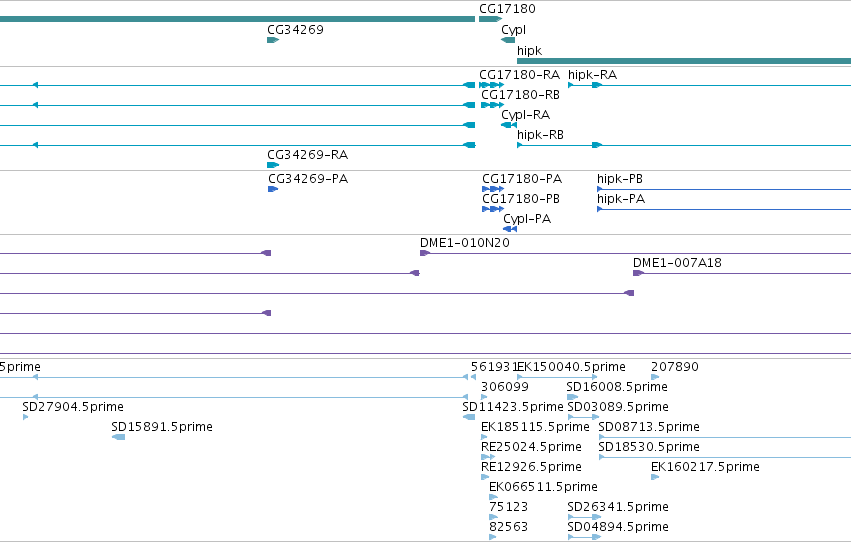This screenshot has height=542, width=851.
Task: Click the hipk-RA transcript label
Action: click(592, 75)
